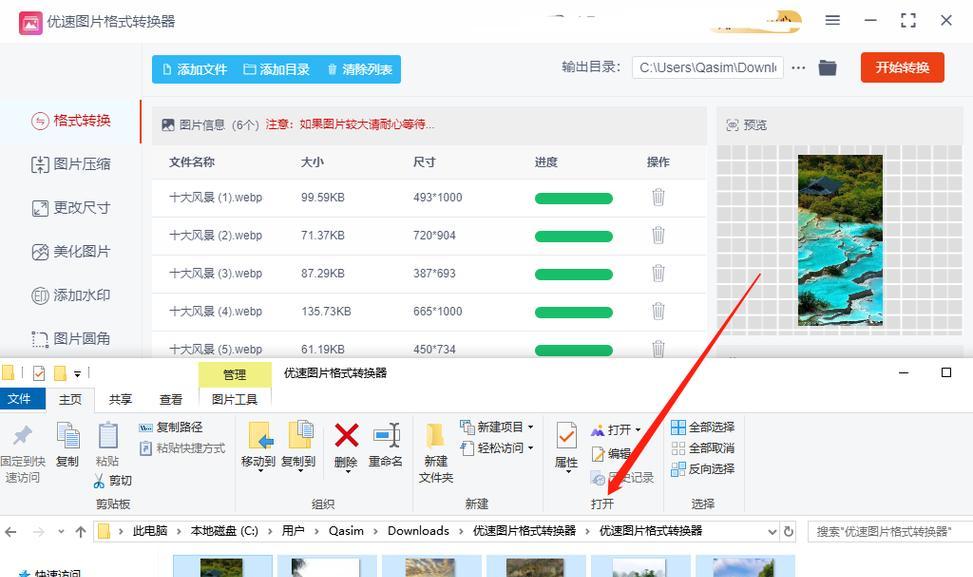The image size is (973, 577).
Task: Open the 查看 ribbon tab
Action: 171,400
